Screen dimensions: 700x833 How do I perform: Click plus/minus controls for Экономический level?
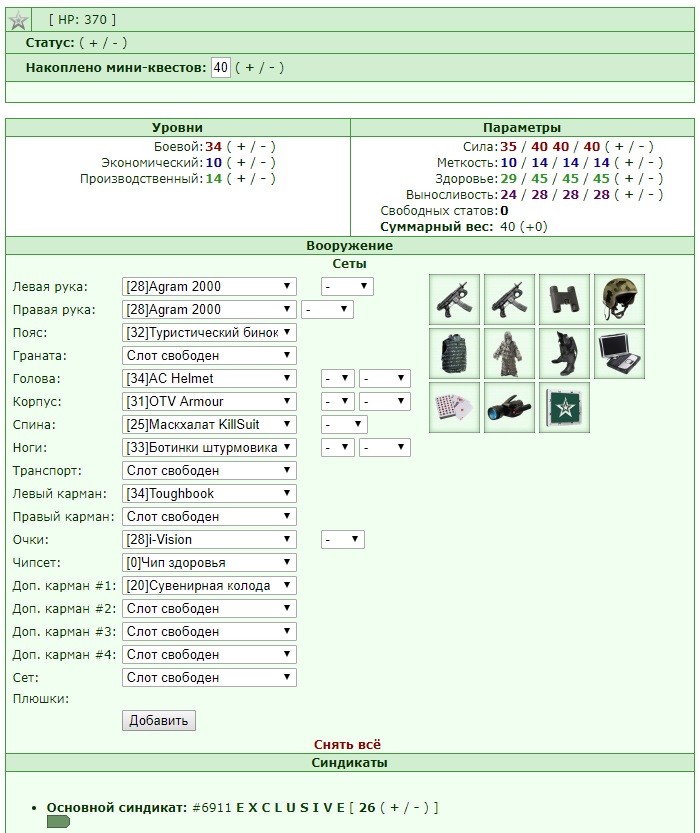tap(251, 163)
